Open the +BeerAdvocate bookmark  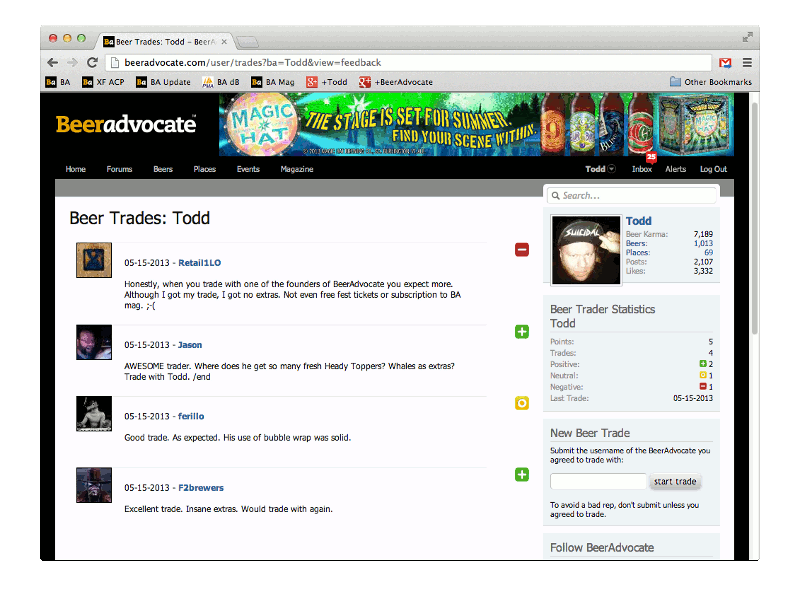[x=396, y=82]
